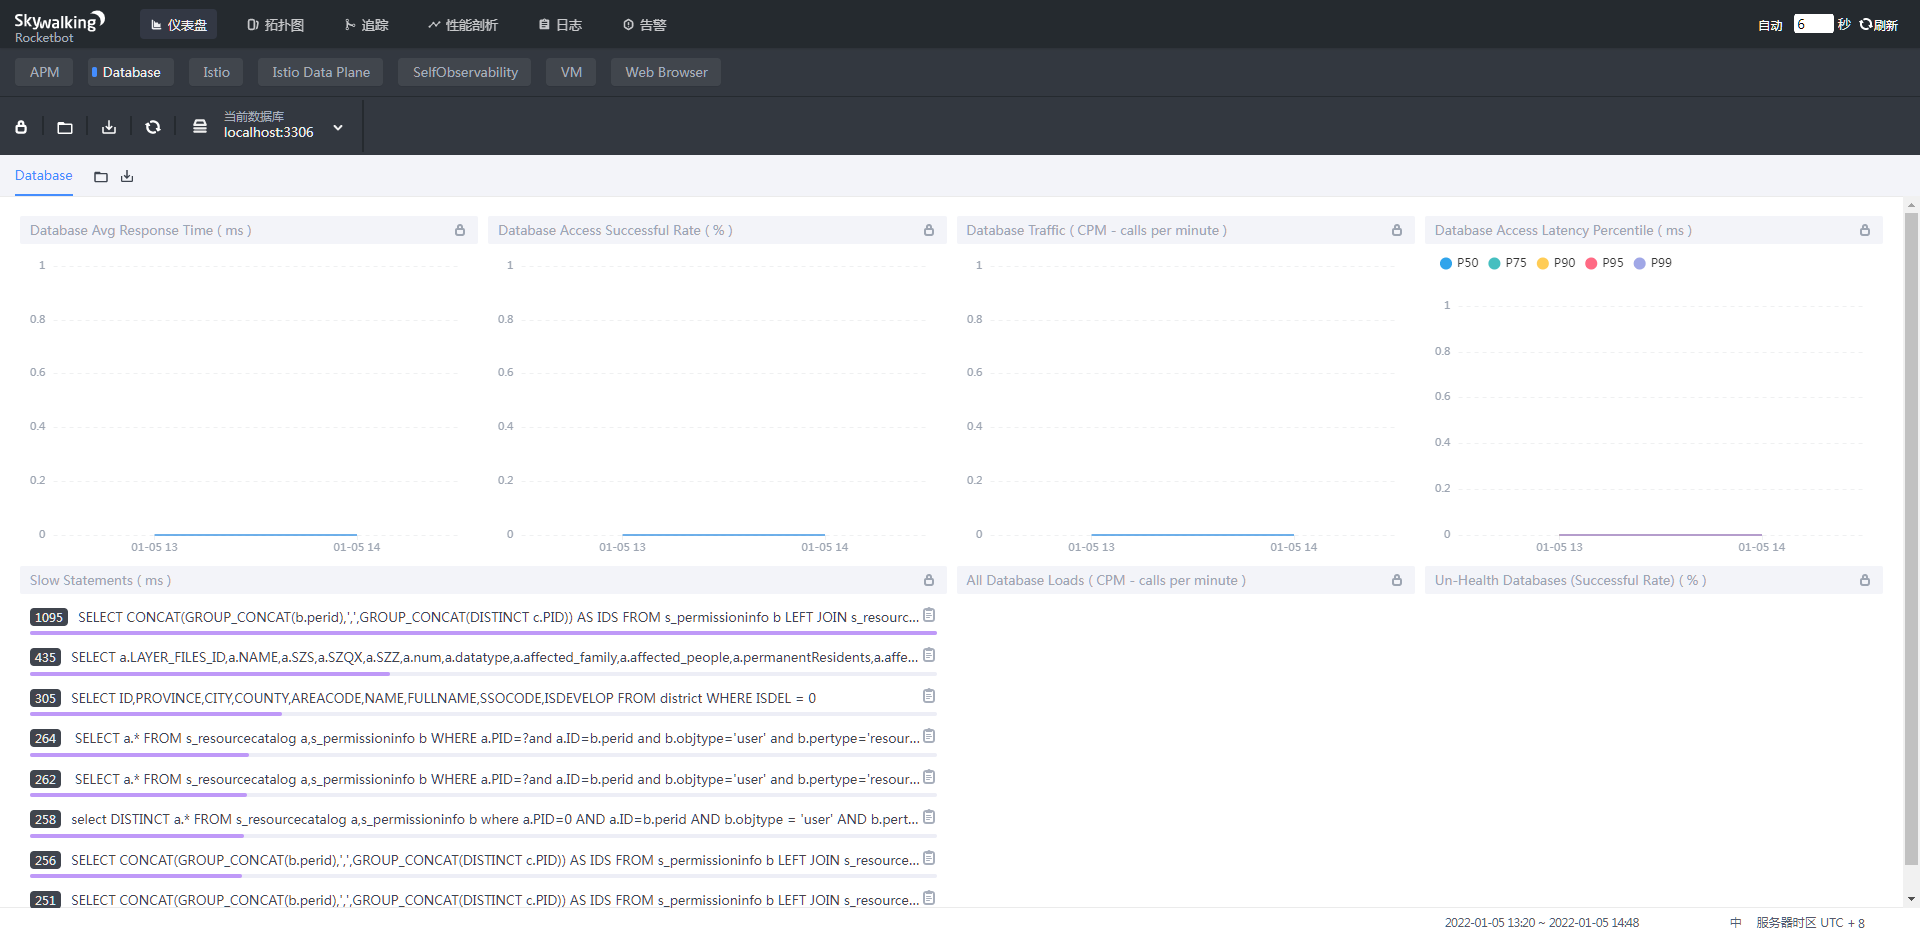This screenshot has width=1920, height=937.
Task: Click the 1095 ms SELECT CONCAT statement
Action: point(498,617)
